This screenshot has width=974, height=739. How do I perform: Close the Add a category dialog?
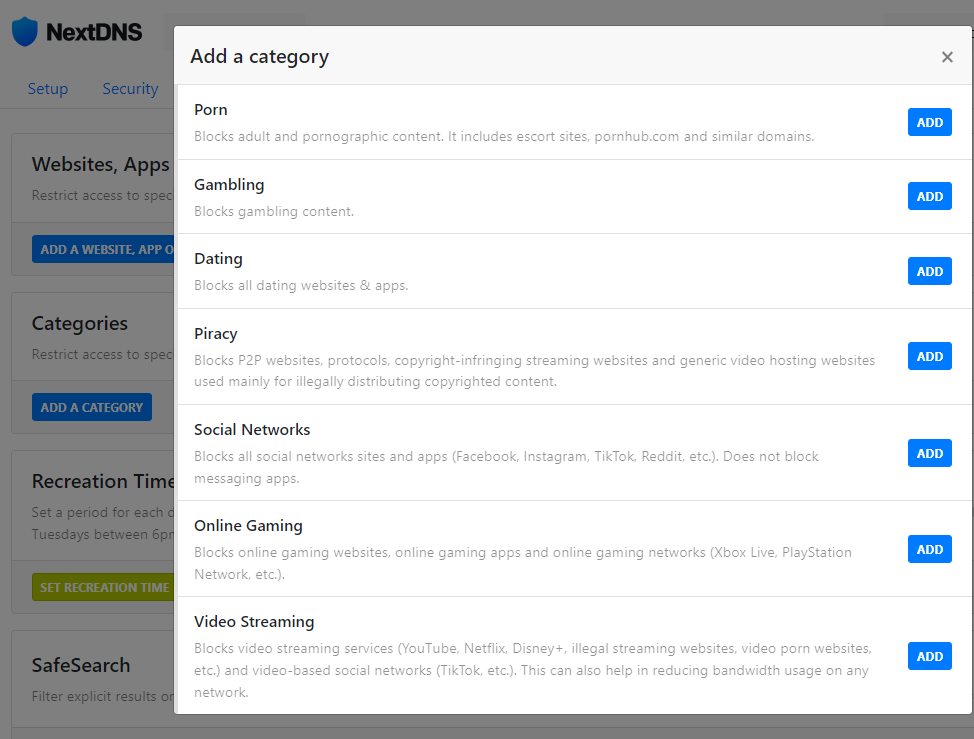coord(947,57)
